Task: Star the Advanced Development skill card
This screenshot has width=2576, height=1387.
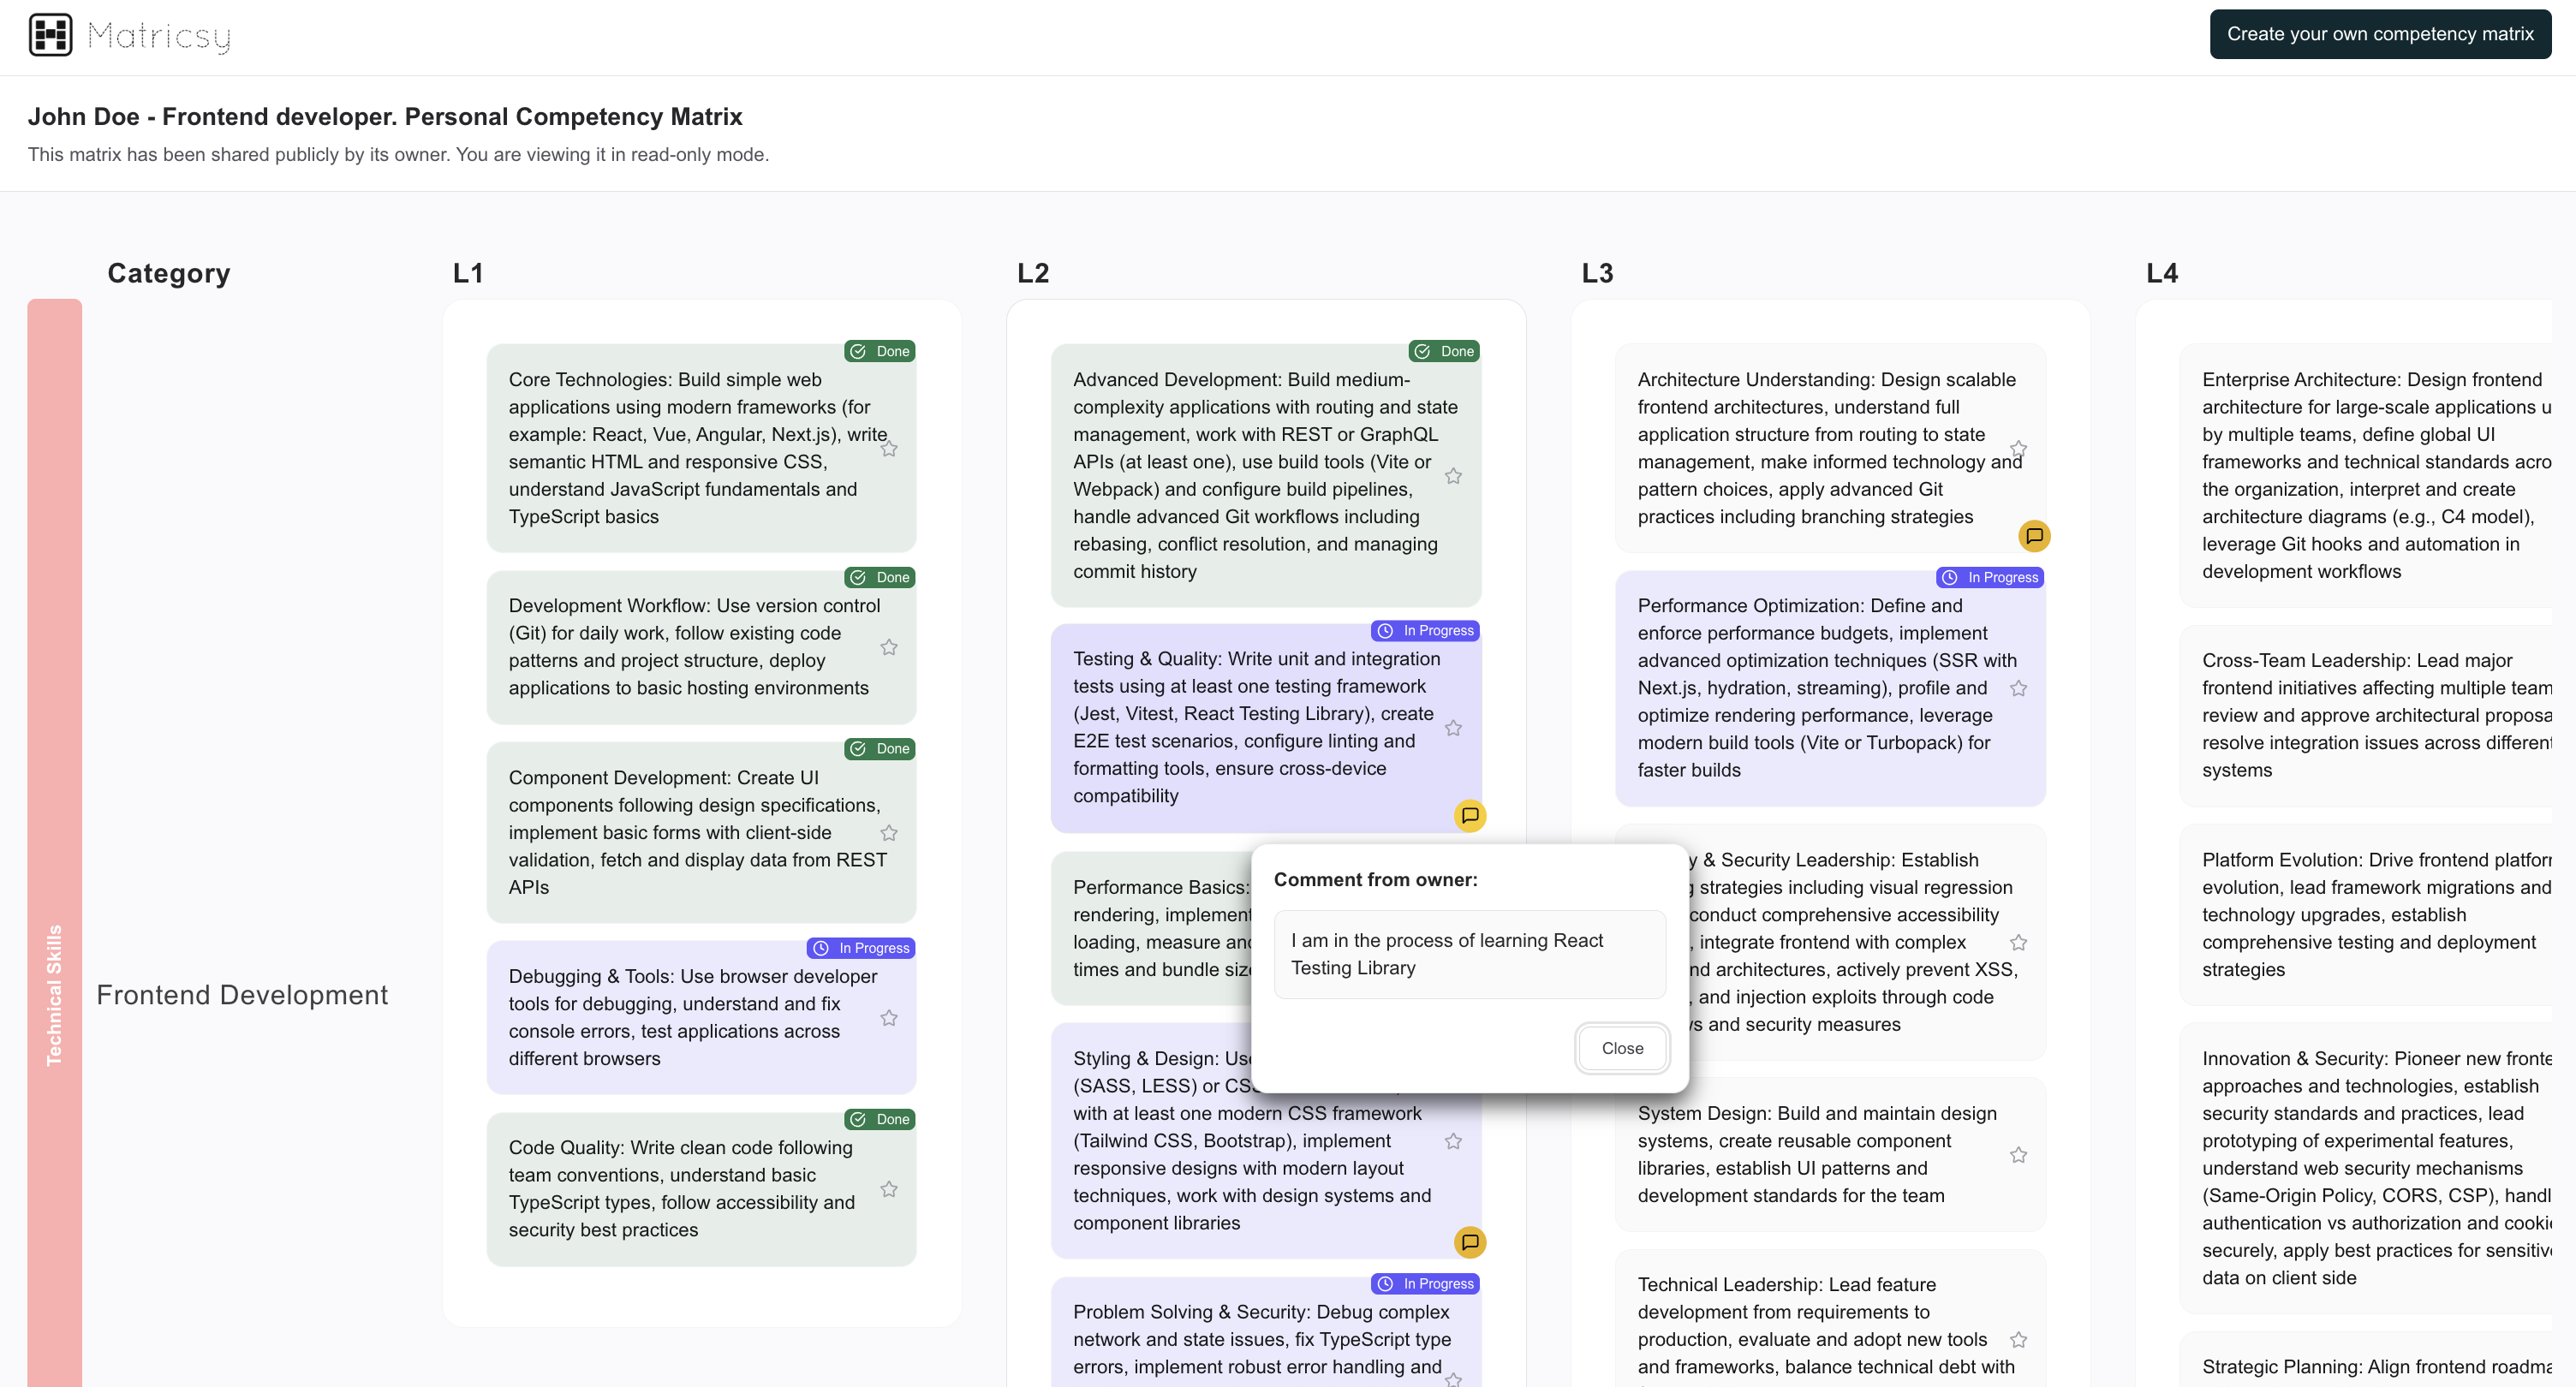Action: tap(1453, 476)
